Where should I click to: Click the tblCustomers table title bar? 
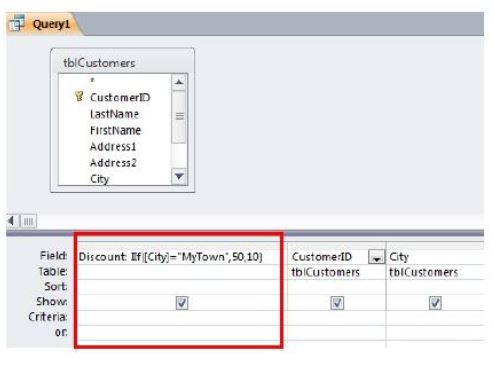pyautogui.click(x=122, y=62)
